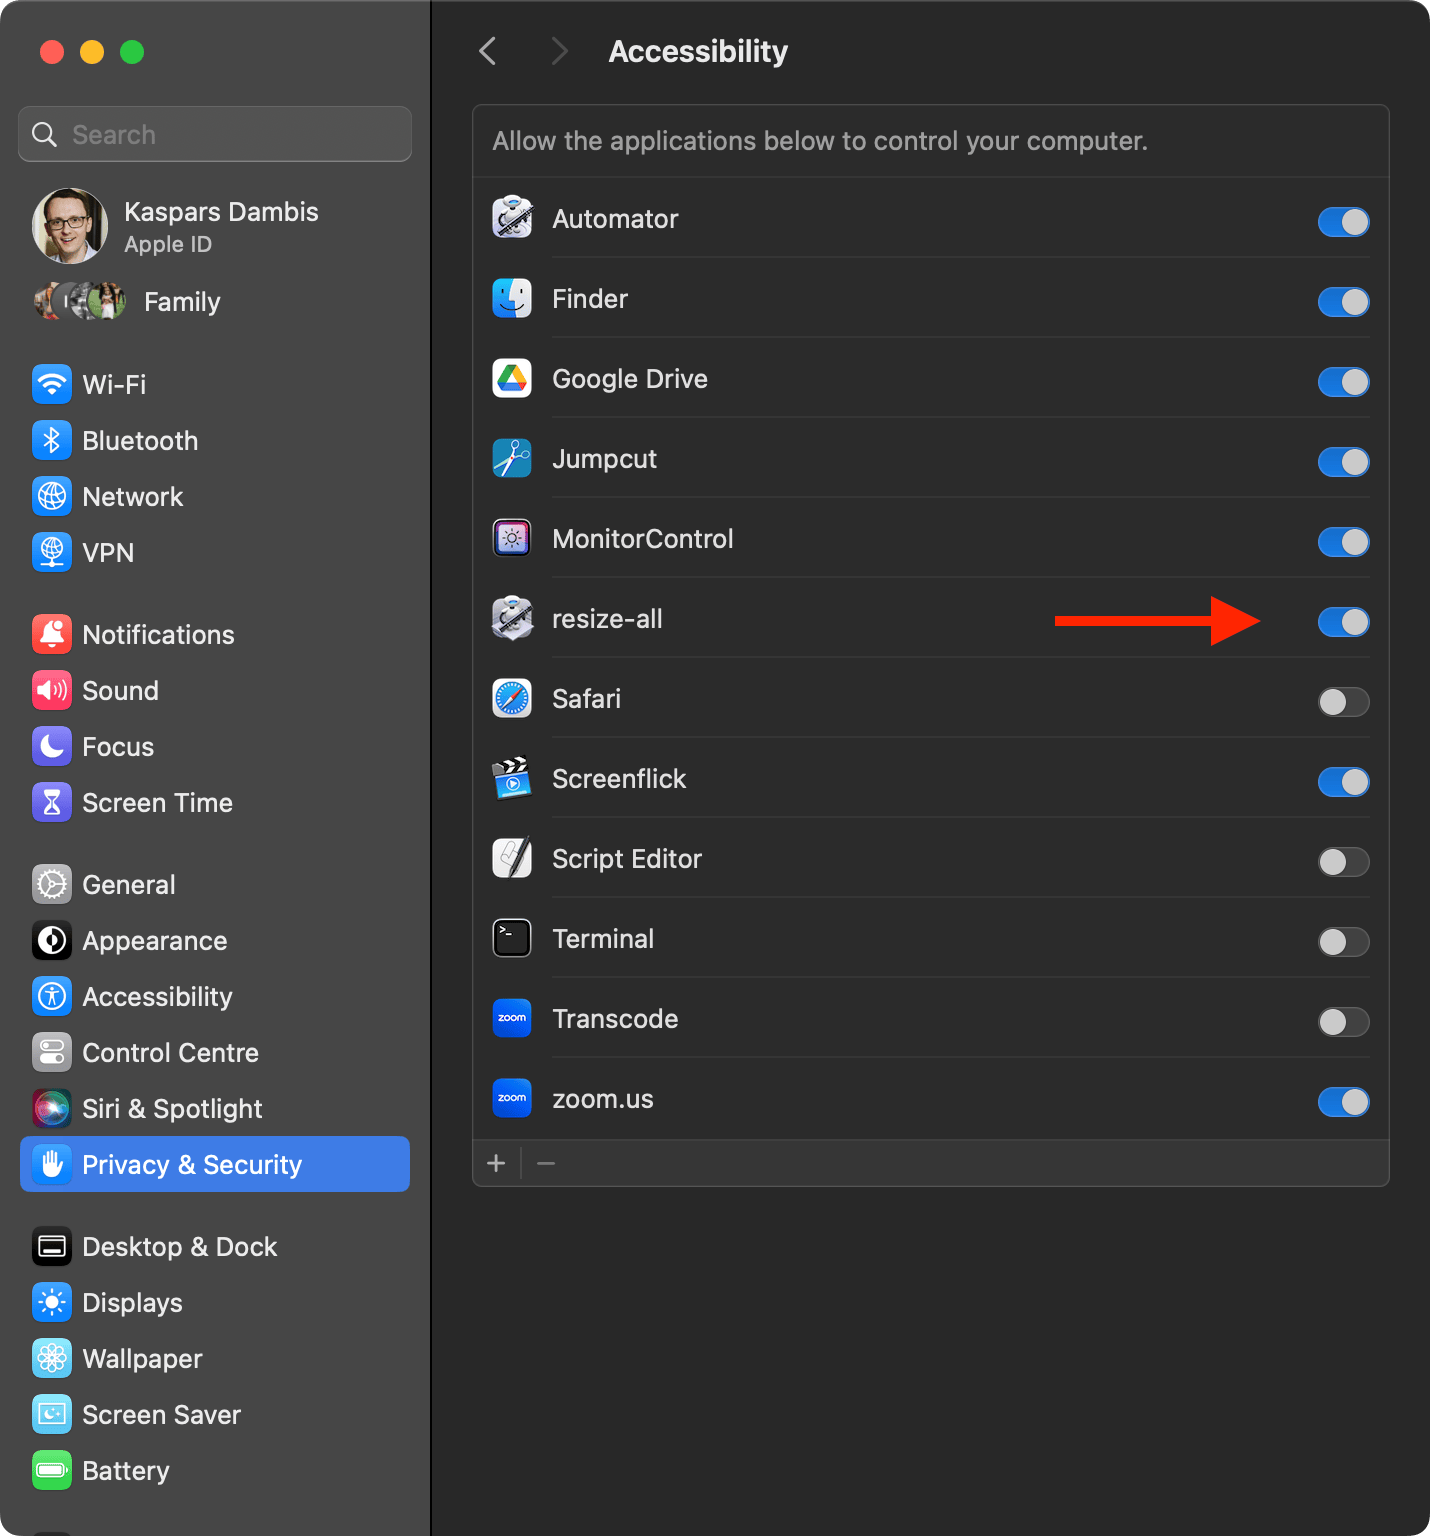Select the Screenflick row label
This screenshot has width=1430, height=1536.
pyautogui.click(x=619, y=778)
